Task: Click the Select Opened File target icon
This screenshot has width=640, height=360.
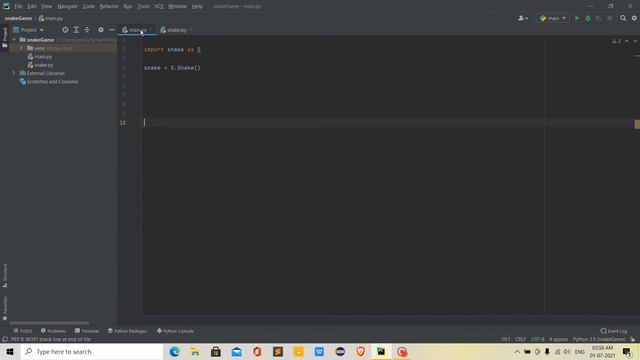Action: pyautogui.click(x=65, y=30)
